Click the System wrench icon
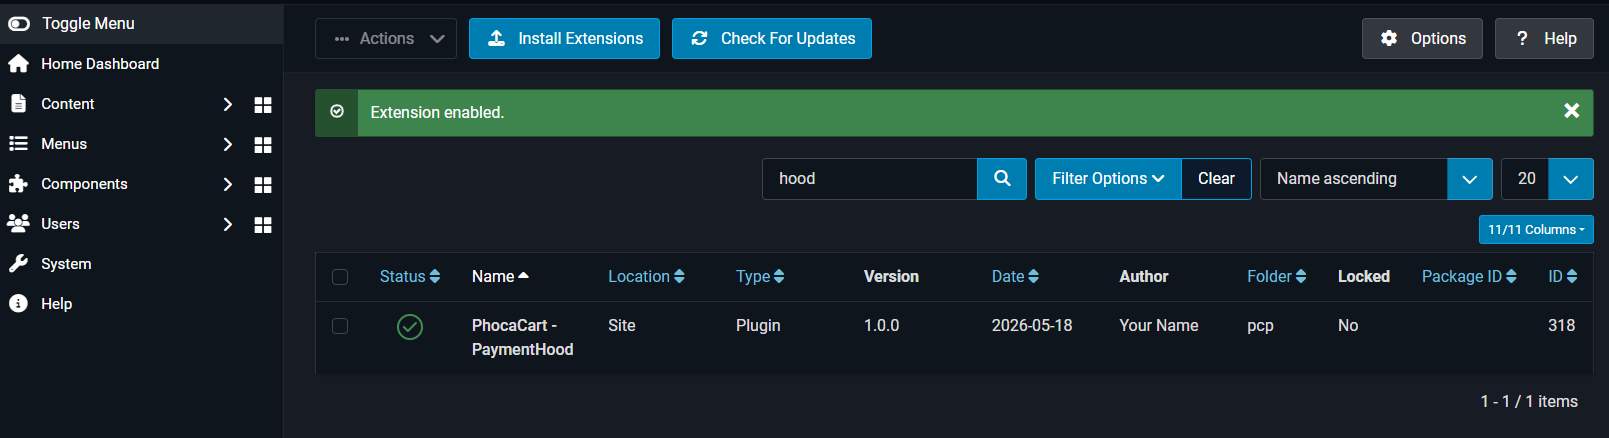 pos(18,263)
